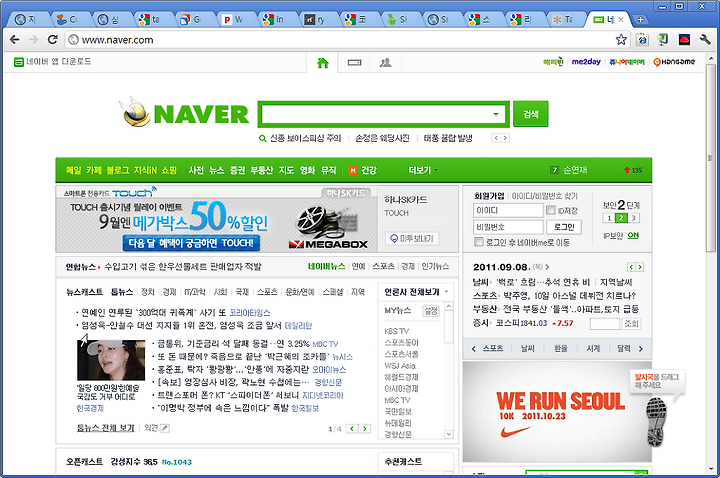The width and height of the screenshot is (720, 478).
Task: Select security level 1
Action: click(x=609, y=218)
